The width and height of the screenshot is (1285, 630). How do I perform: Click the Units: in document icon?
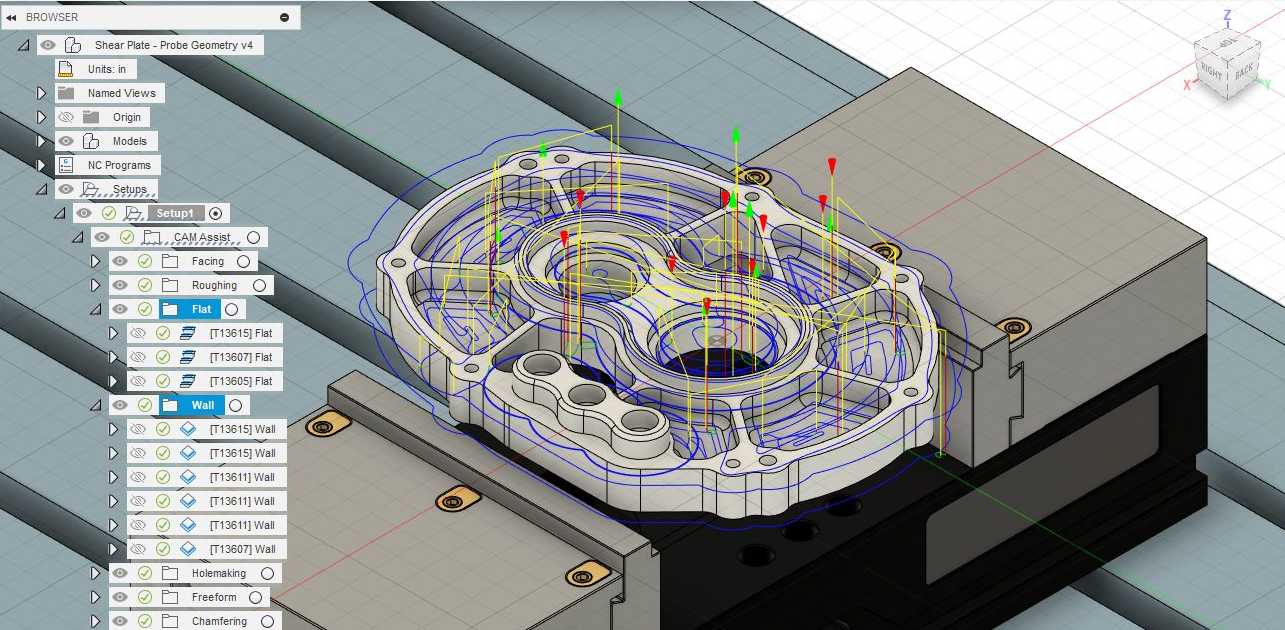click(66, 69)
